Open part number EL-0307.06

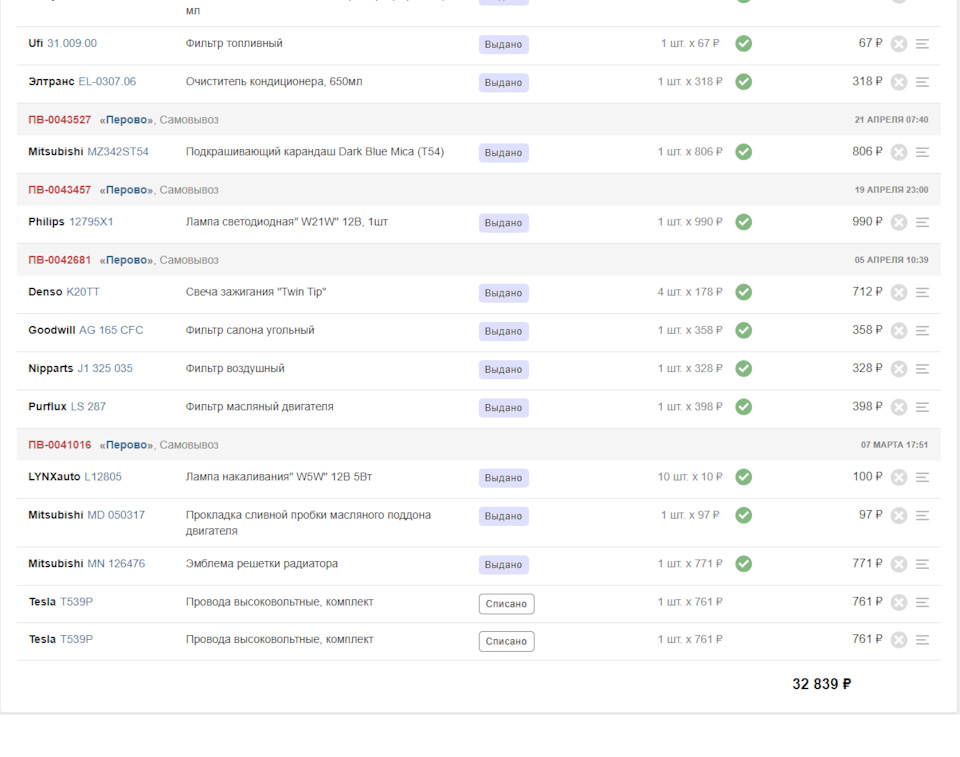[x=107, y=81]
